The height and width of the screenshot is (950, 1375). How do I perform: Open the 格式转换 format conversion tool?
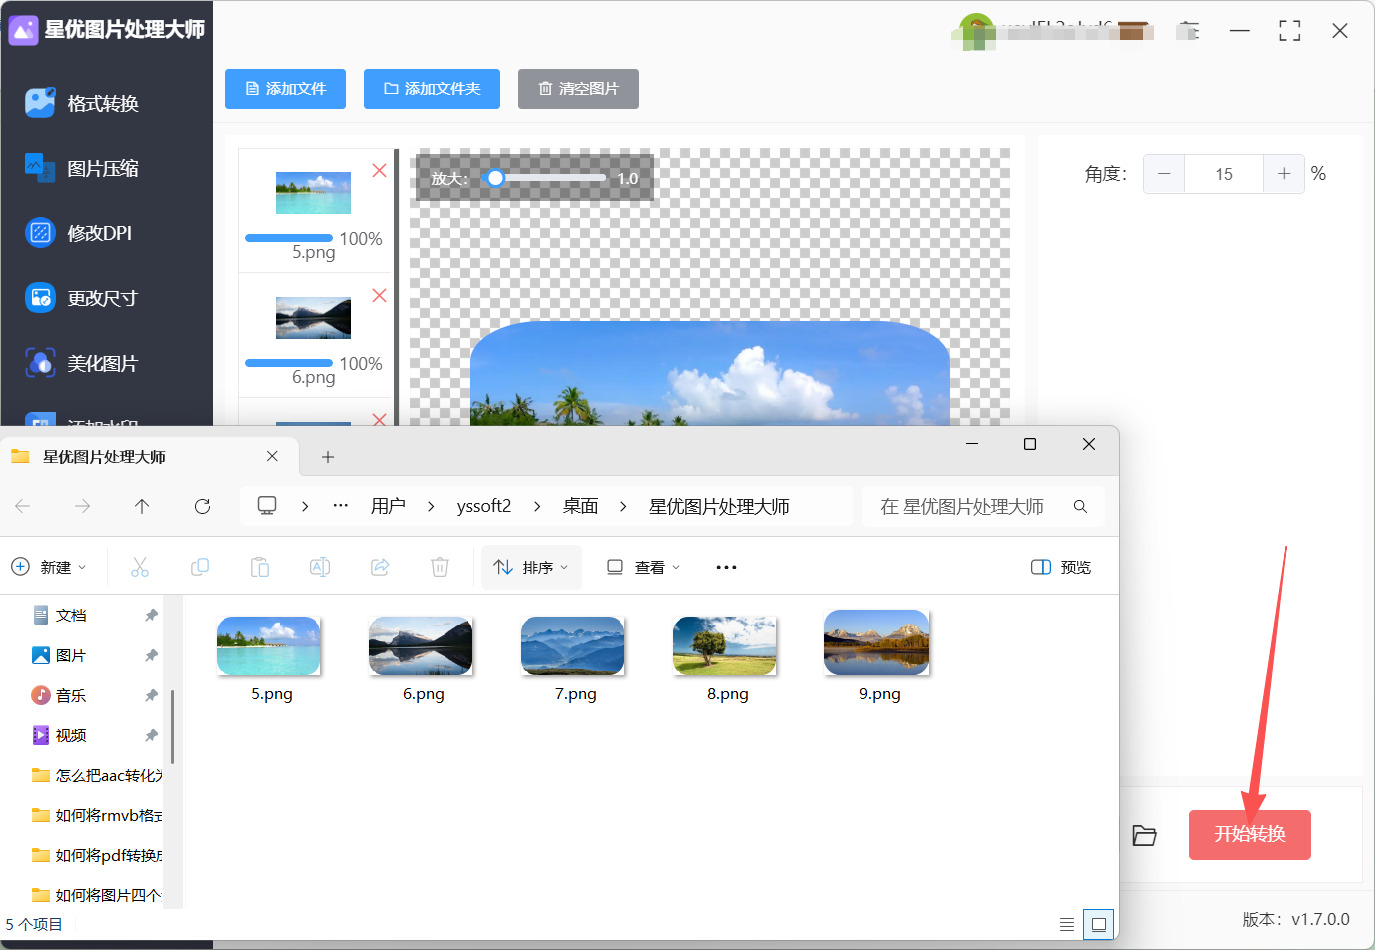(x=102, y=104)
